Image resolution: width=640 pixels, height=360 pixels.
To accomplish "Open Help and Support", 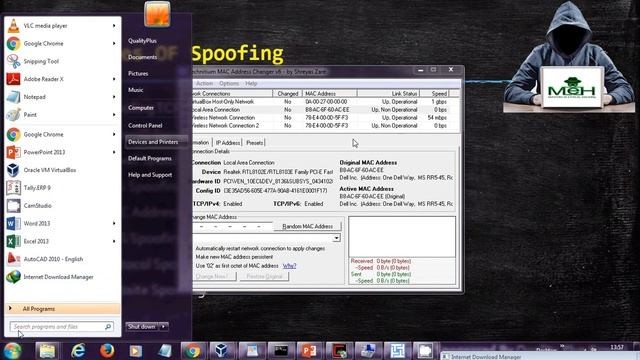I will point(150,175).
